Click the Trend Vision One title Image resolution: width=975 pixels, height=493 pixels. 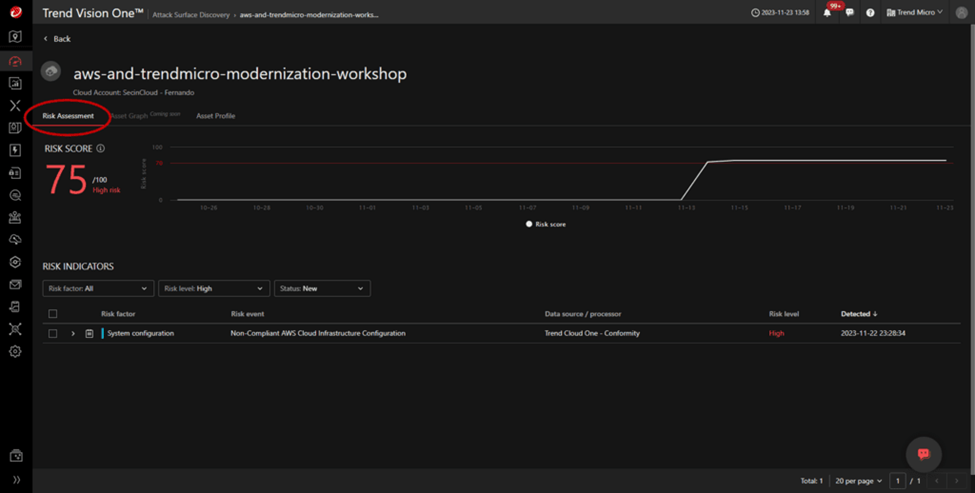click(93, 13)
